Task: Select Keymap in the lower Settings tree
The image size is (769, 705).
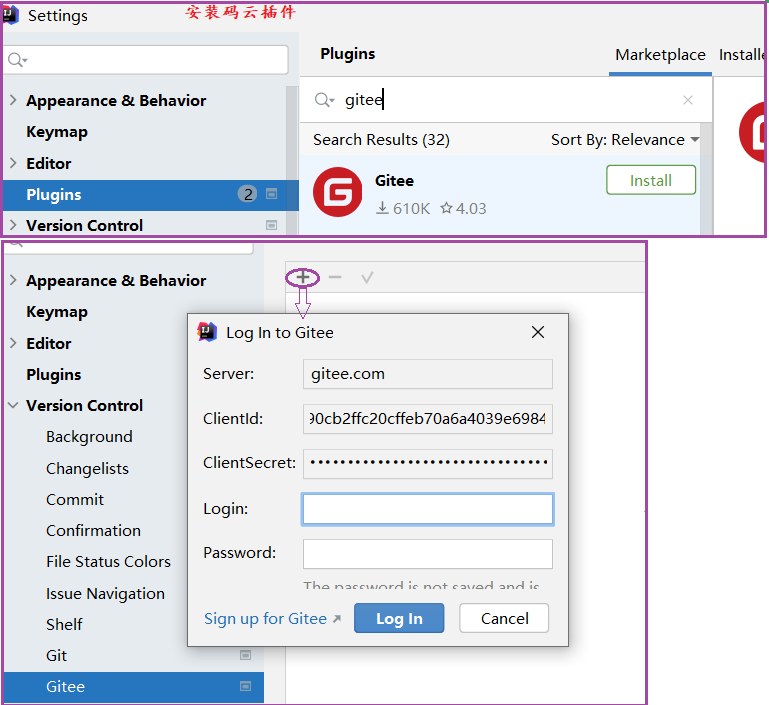Action: tap(56, 312)
